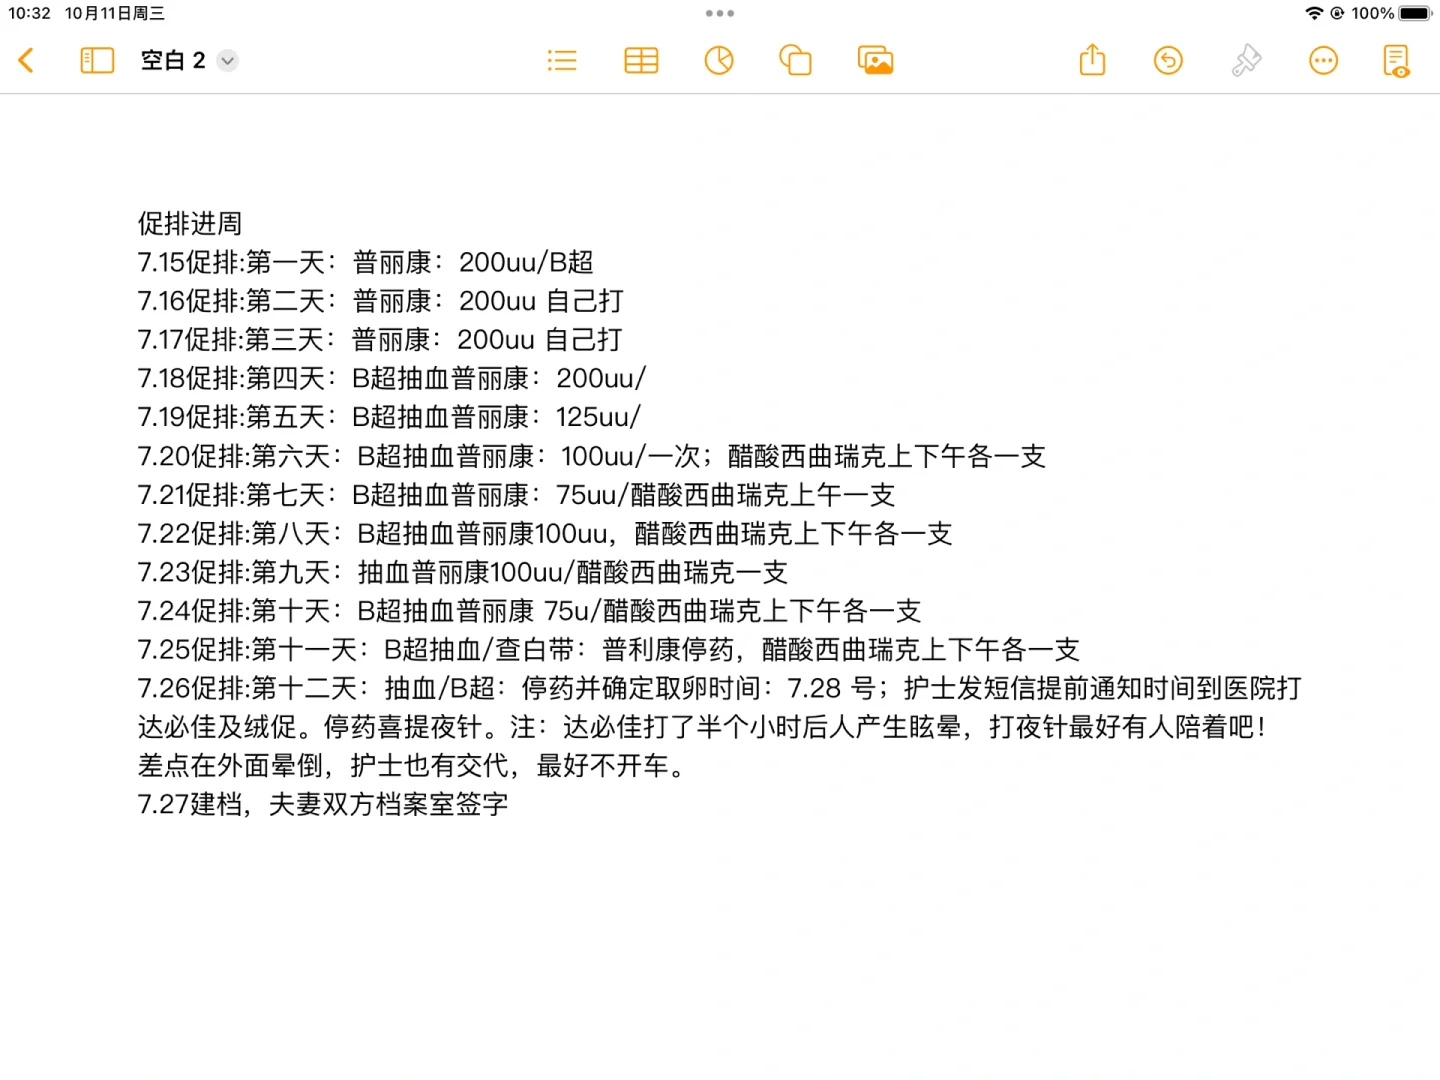Open the share sheet icon
This screenshot has width=1440, height=1080.
point(1093,61)
